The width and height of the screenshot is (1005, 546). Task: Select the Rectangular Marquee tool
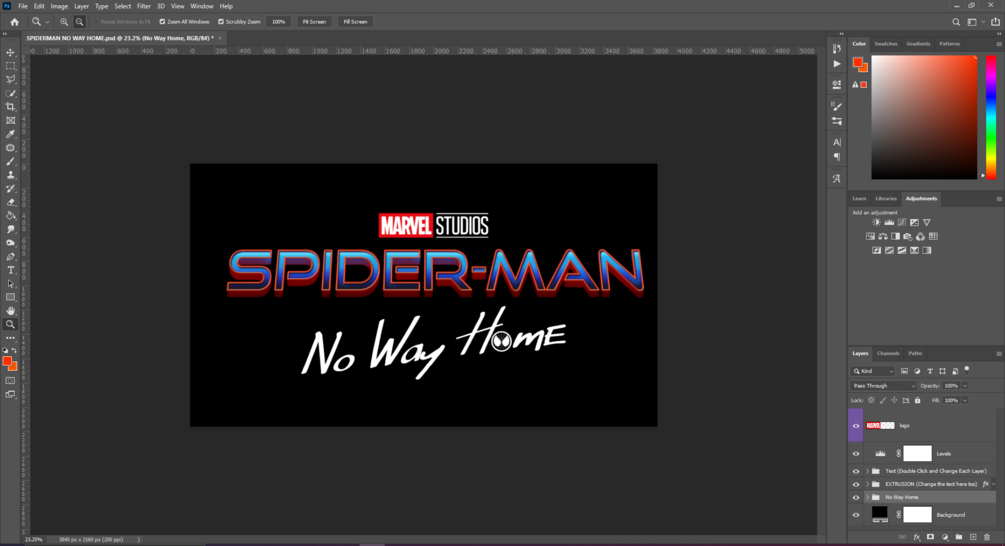(x=10, y=66)
